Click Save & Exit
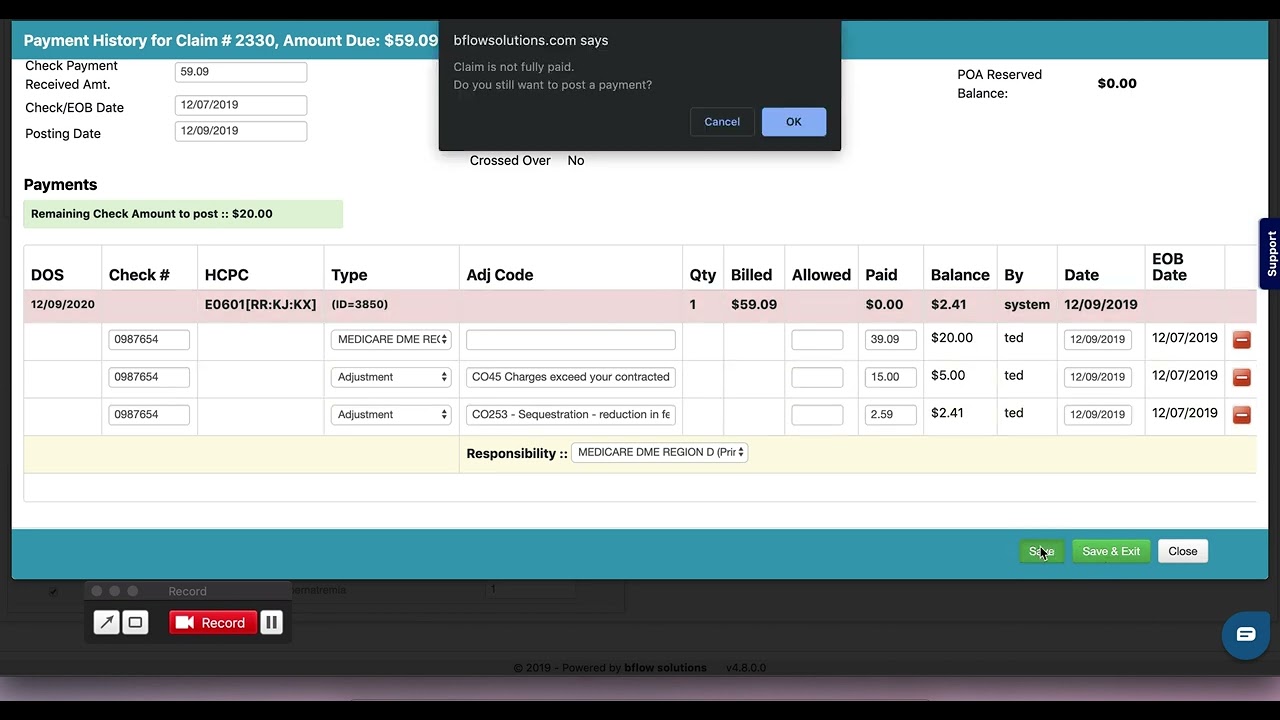This screenshot has width=1280, height=720. (x=1111, y=551)
